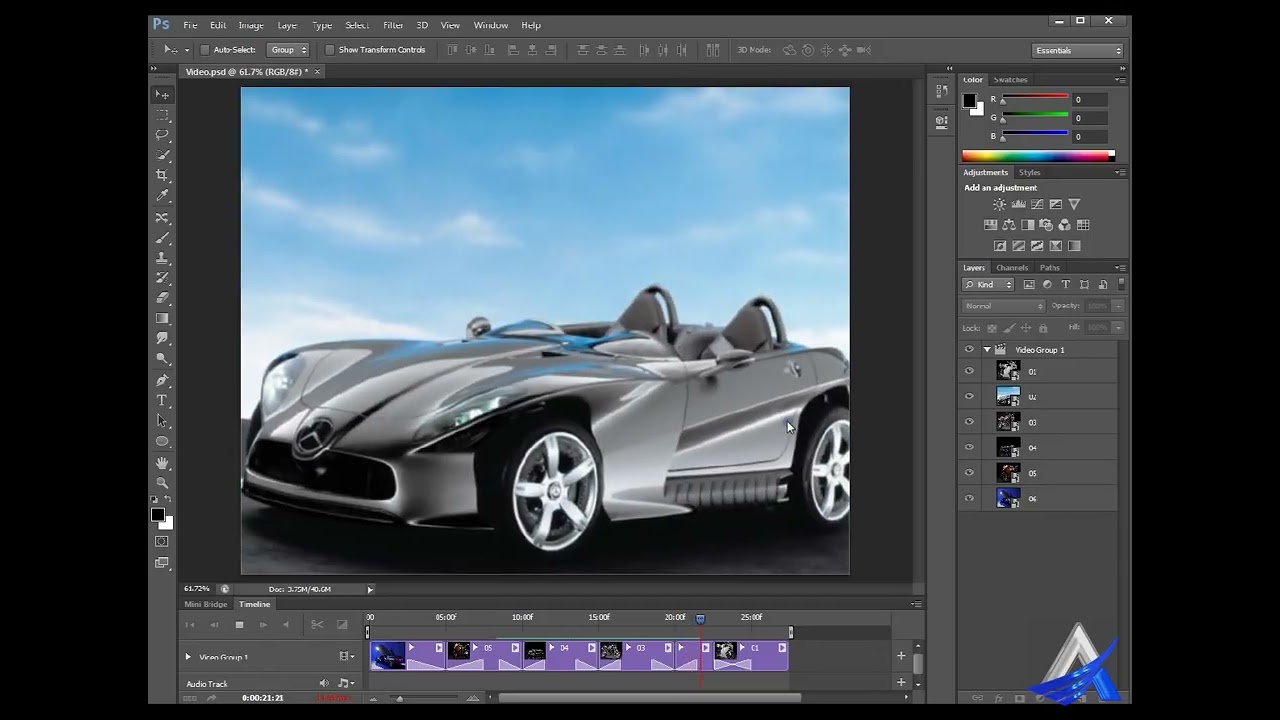Image resolution: width=1280 pixels, height=720 pixels.
Task: Open the Essentials workspace dropdown
Action: [x=1078, y=50]
